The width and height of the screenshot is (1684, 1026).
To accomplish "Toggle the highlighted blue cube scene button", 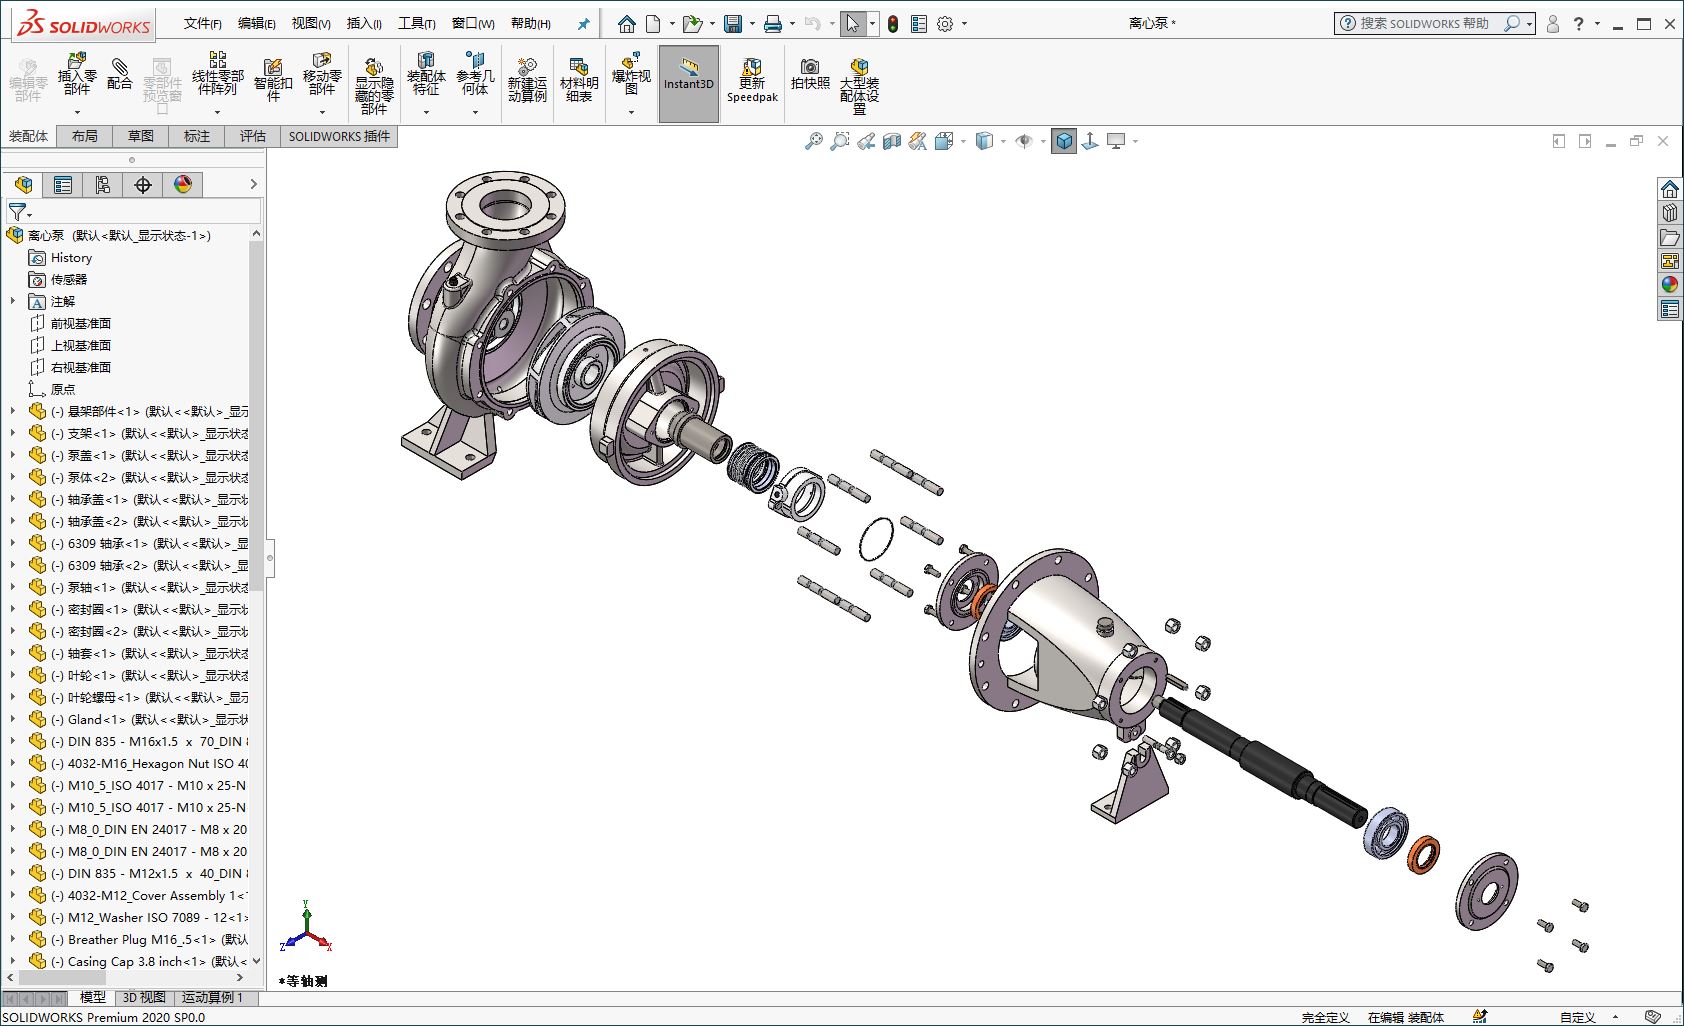I will [1065, 141].
